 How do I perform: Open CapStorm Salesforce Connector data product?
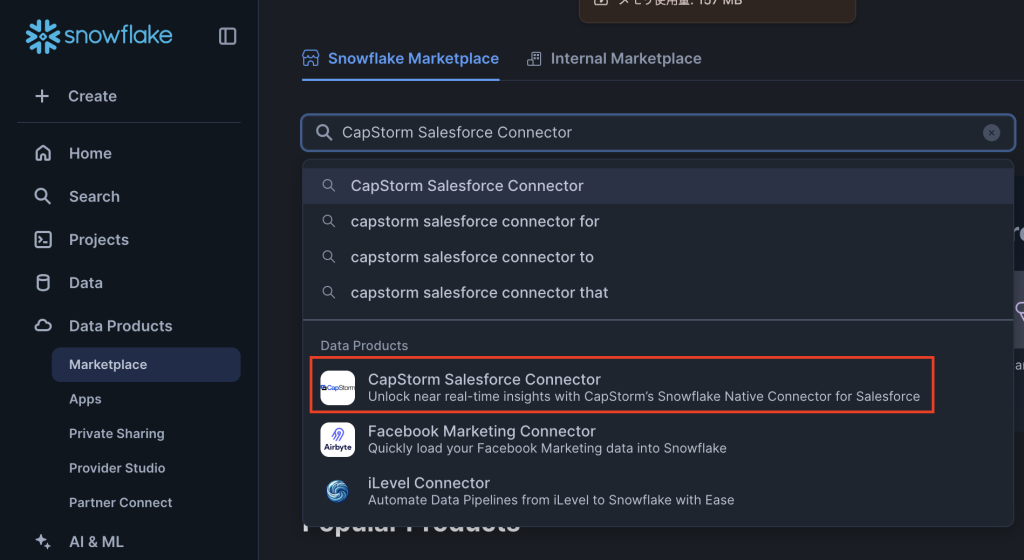(x=622, y=385)
